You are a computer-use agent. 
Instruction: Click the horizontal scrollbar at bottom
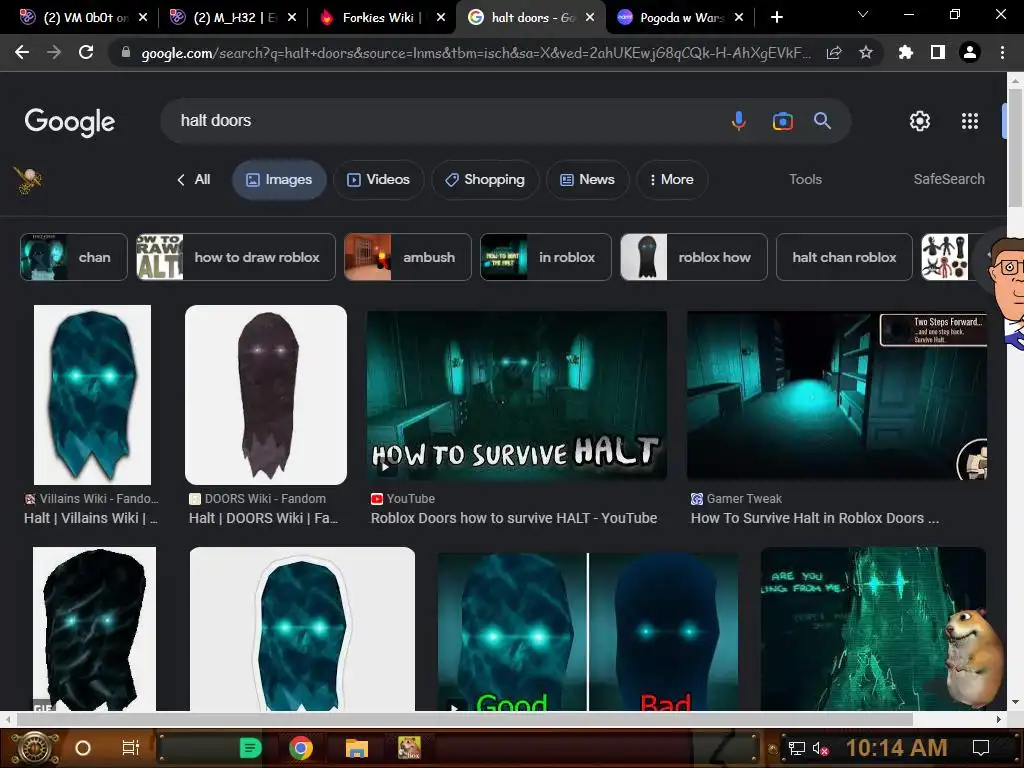pyautogui.click(x=464, y=719)
